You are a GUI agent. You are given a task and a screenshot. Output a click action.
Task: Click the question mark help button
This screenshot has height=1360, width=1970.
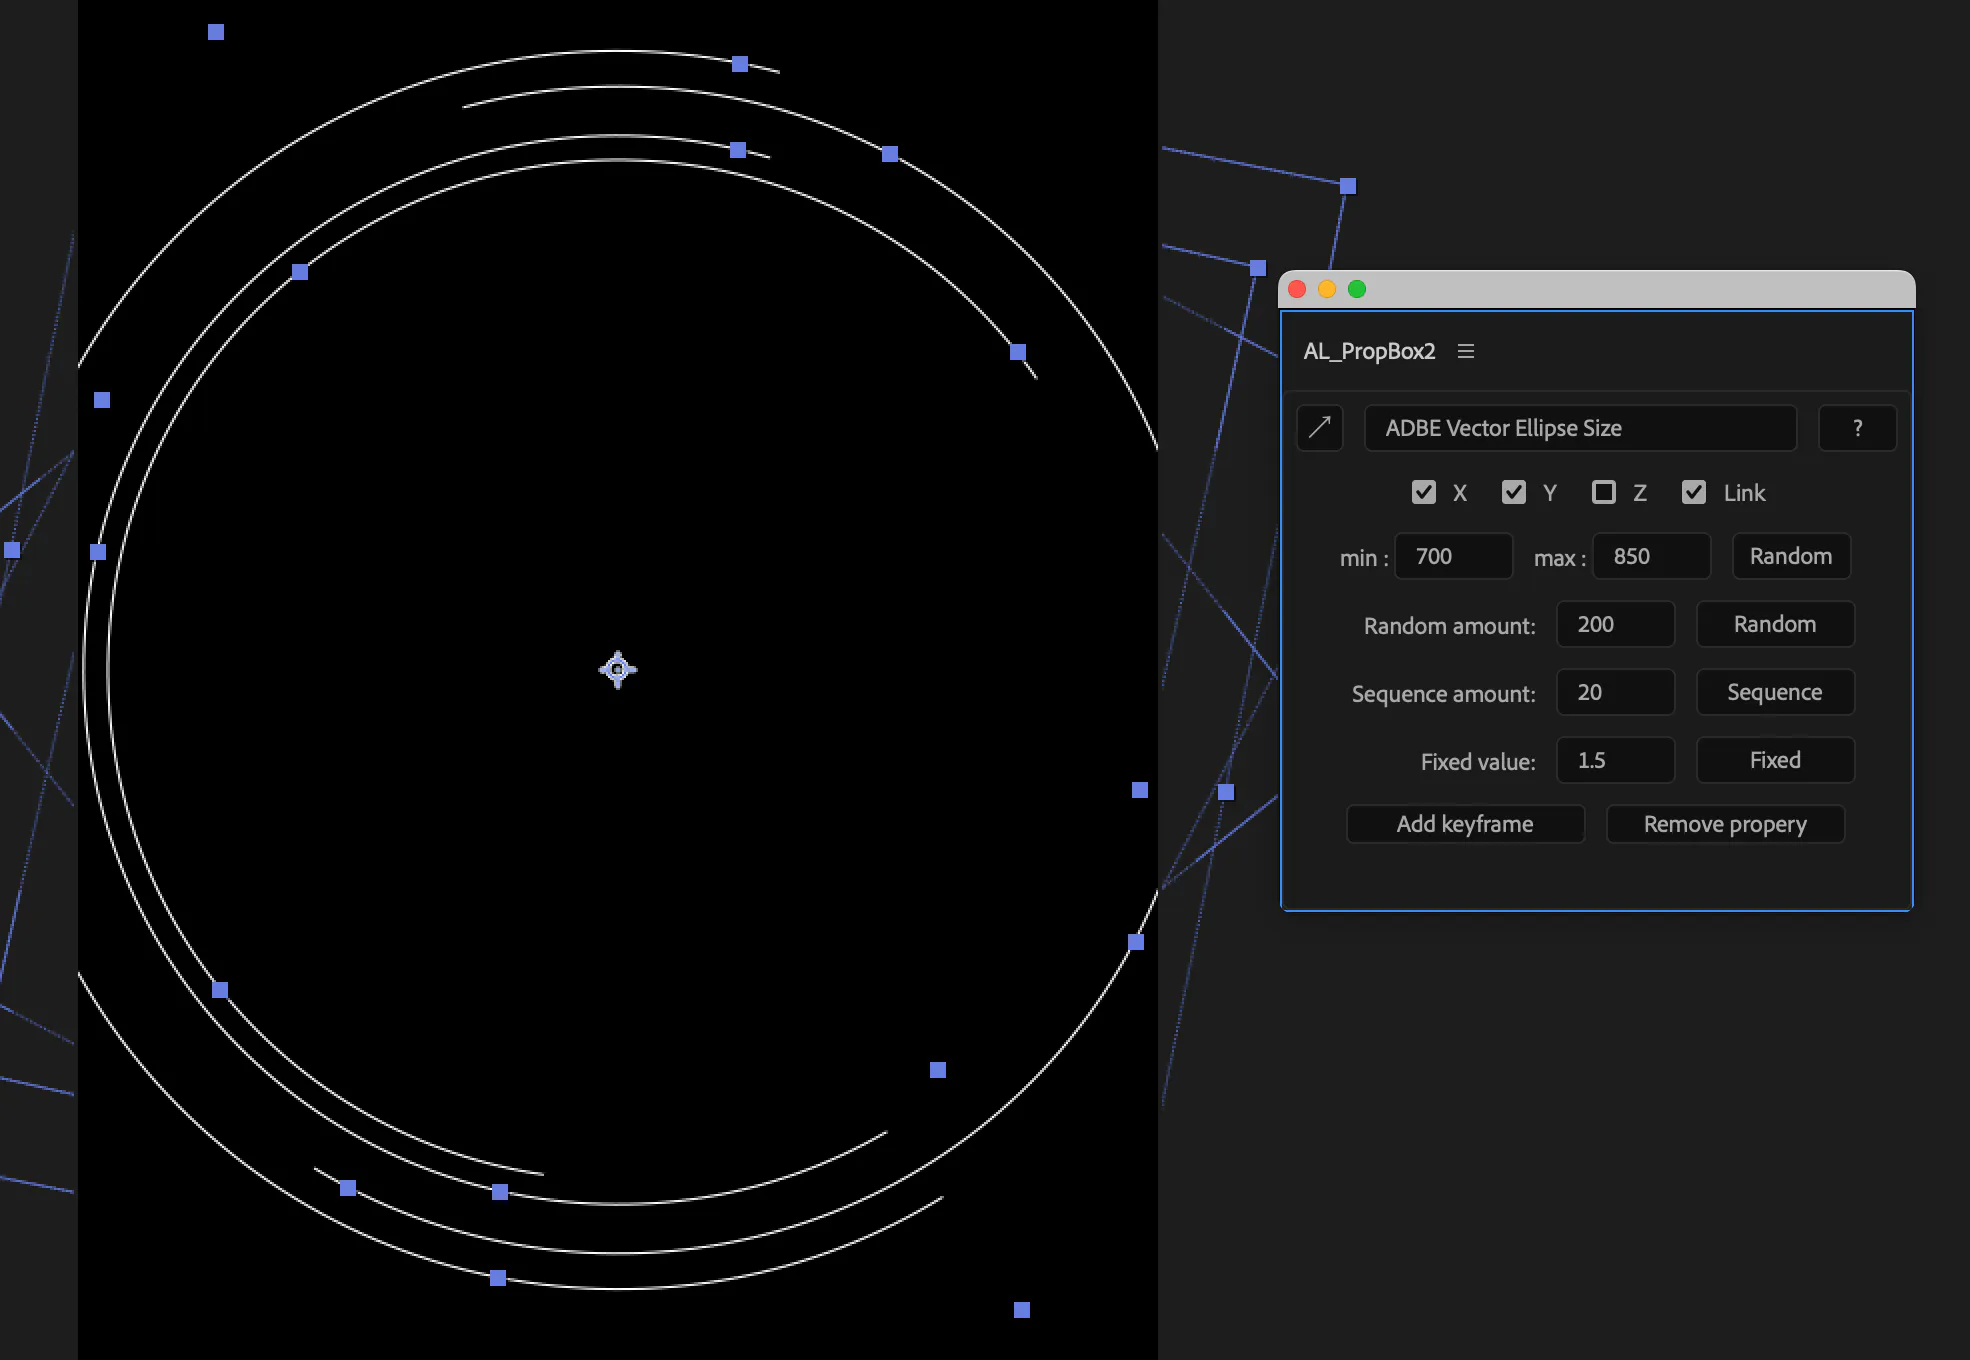coord(1857,428)
